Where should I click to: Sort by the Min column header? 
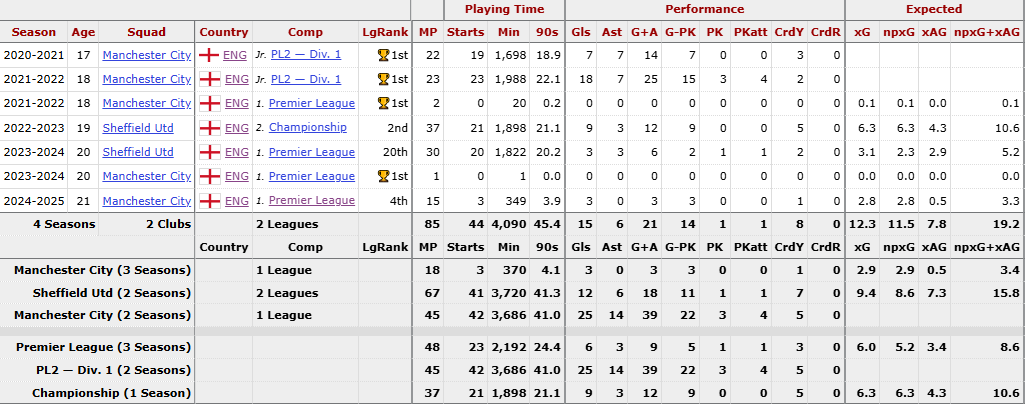[x=508, y=32]
